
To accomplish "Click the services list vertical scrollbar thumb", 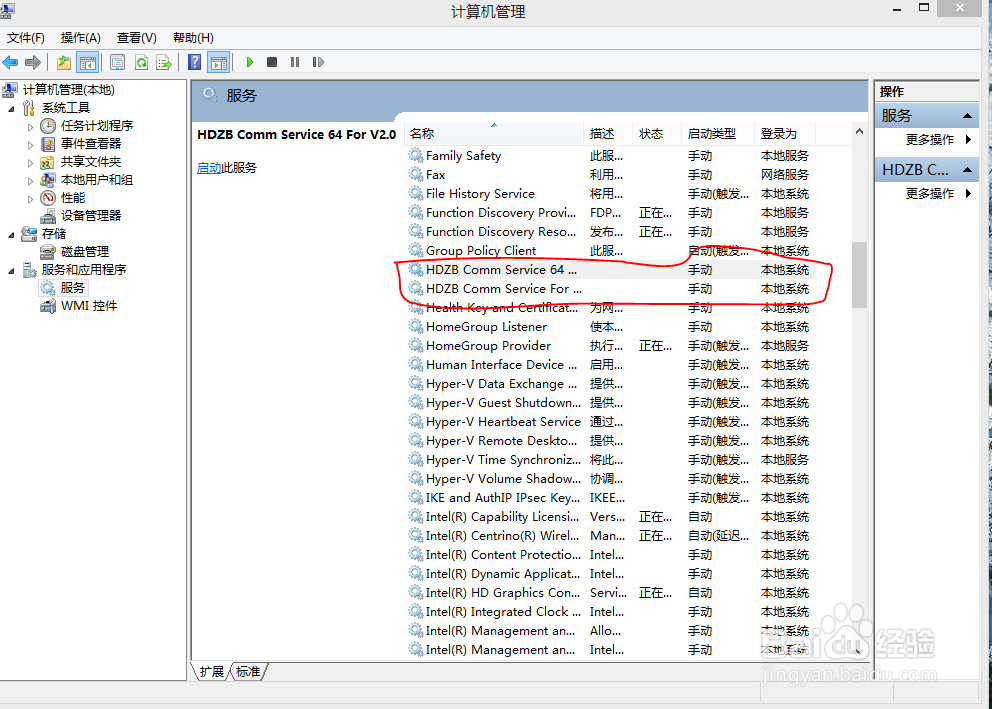I will (859, 274).
